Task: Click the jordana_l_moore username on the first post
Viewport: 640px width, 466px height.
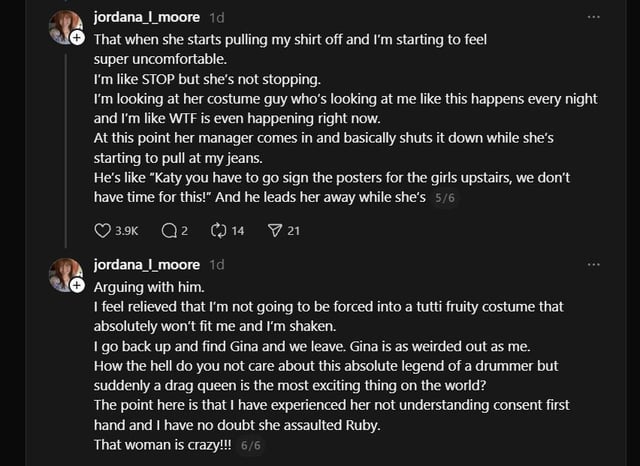Action: click(148, 17)
